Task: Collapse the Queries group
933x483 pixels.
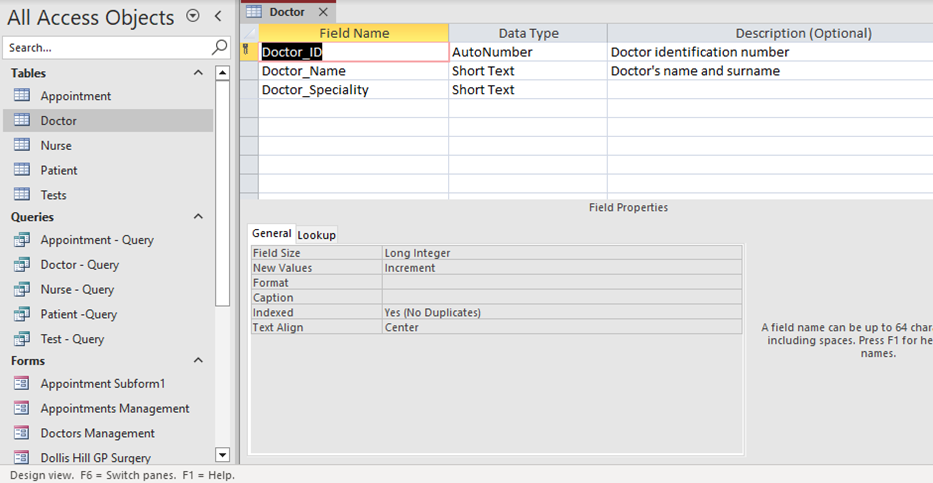Action: (198, 217)
